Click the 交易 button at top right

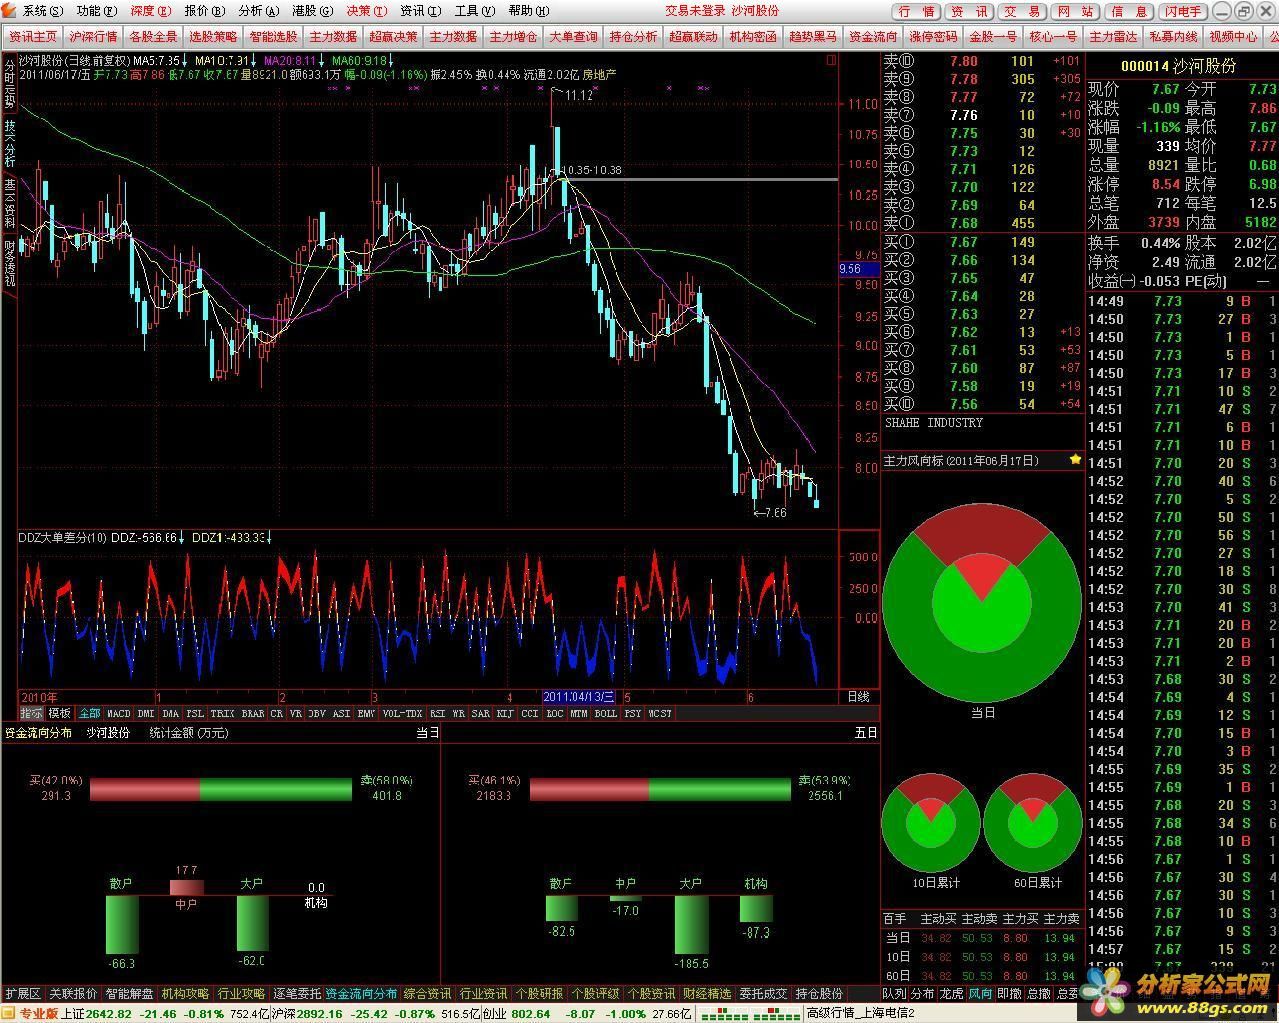click(1022, 12)
